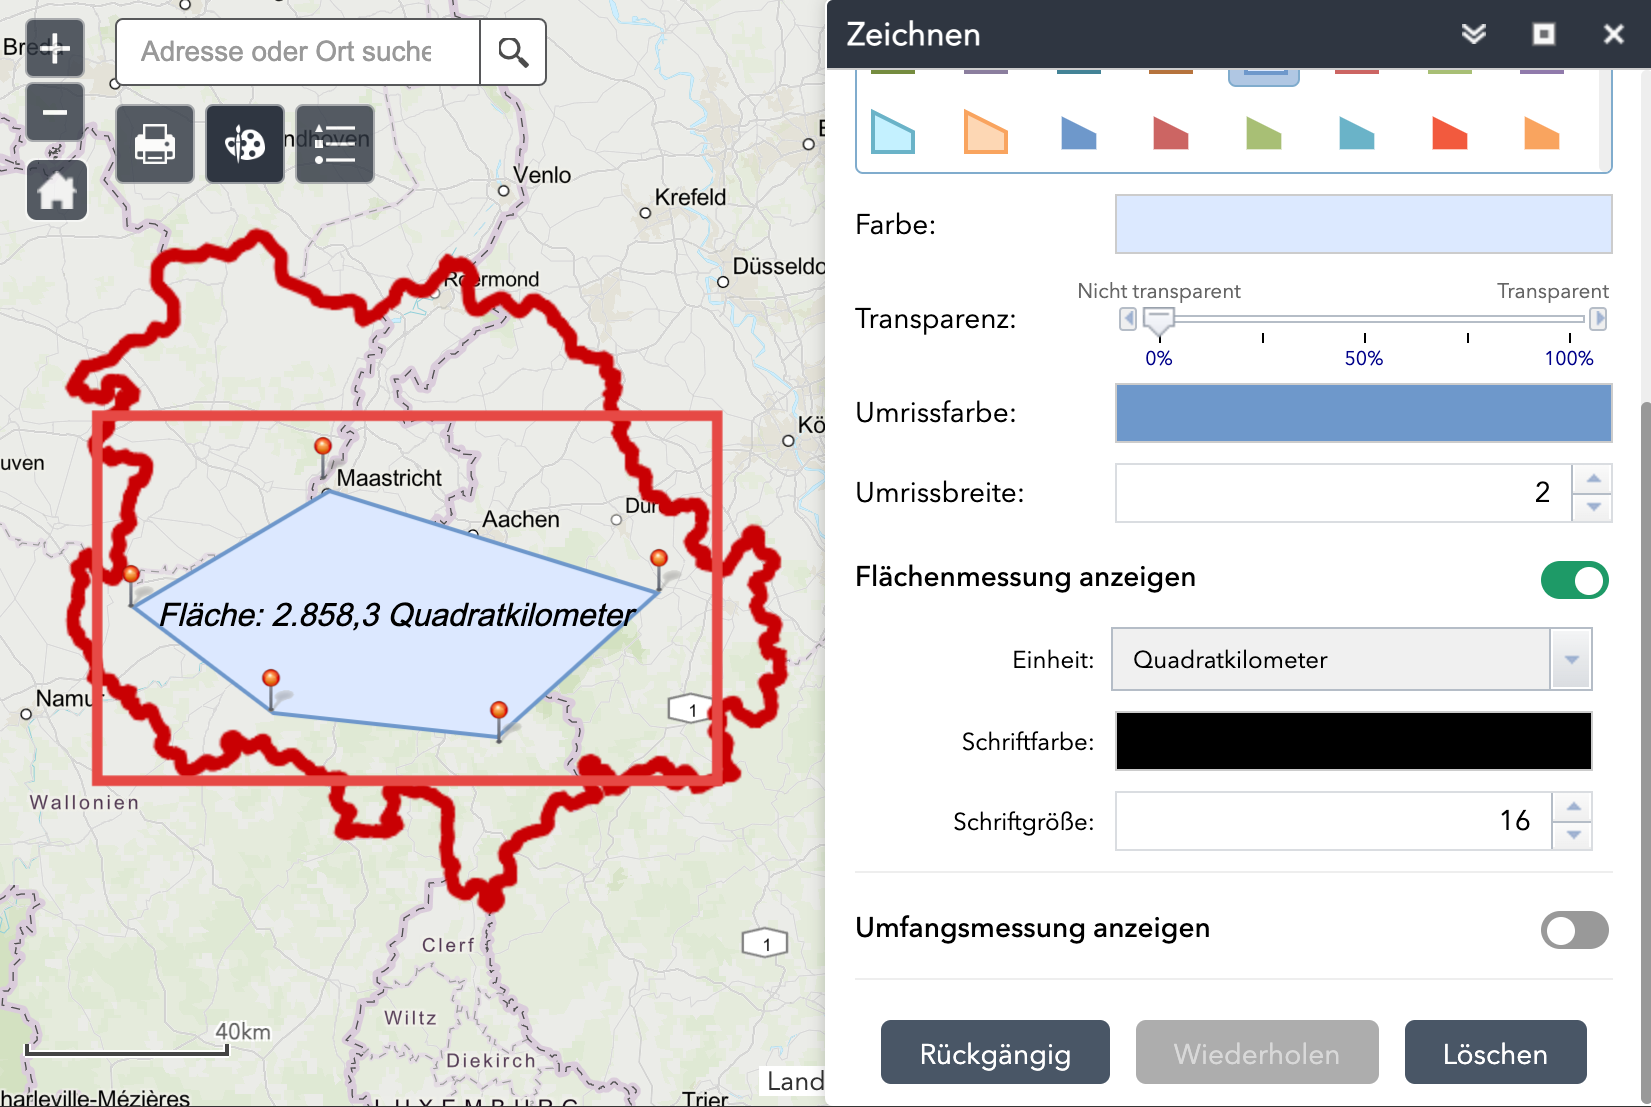Open the legend list widget
This screenshot has height=1107, width=1651.
point(334,145)
